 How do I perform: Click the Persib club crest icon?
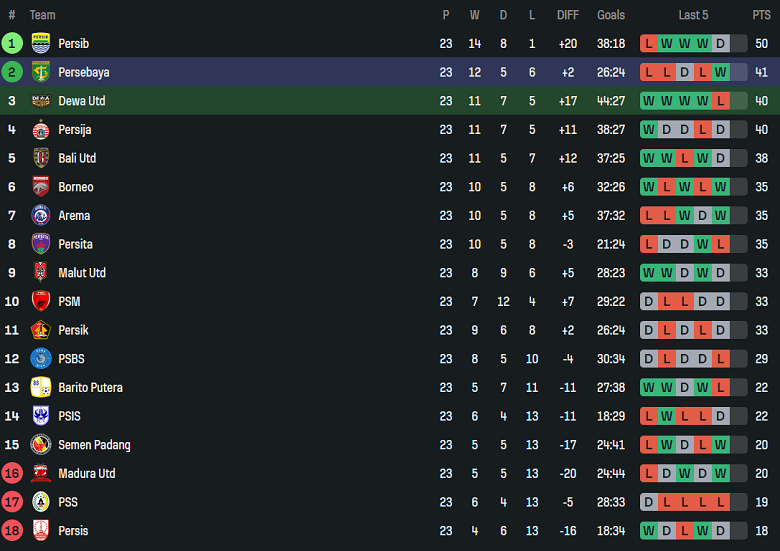(x=41, y=43)
